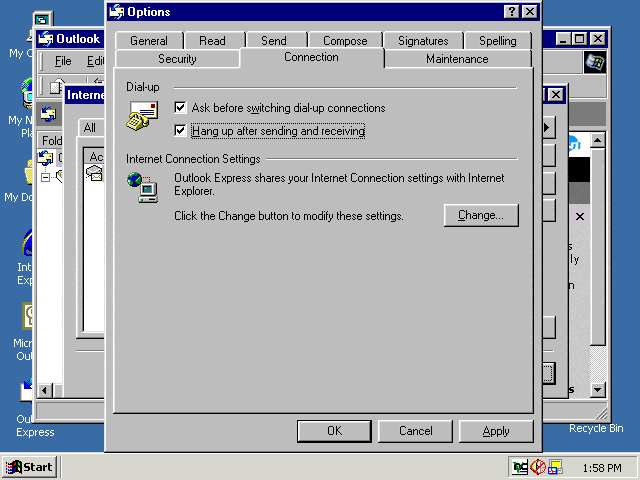Click the Outlook Express folder bar icon
Image resolution: width=640 pixels, height=480 pixels.
point(48,114)
